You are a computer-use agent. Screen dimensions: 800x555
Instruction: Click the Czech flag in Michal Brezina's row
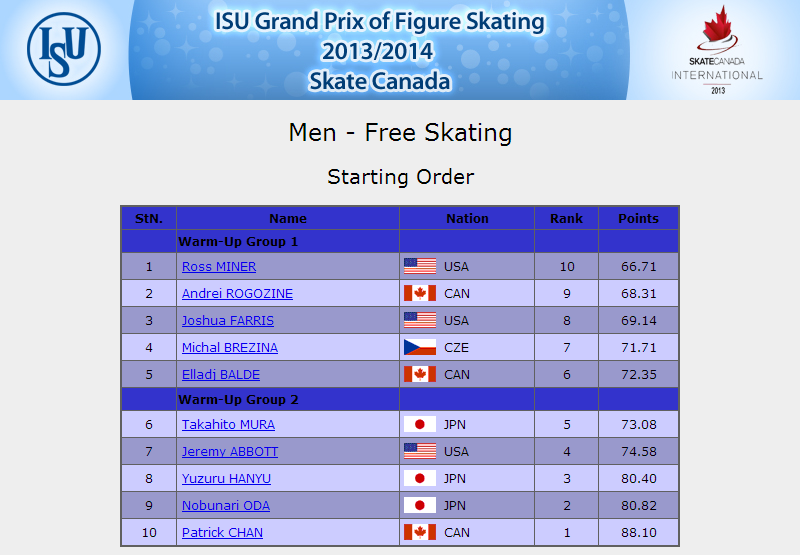click(420, 347)
